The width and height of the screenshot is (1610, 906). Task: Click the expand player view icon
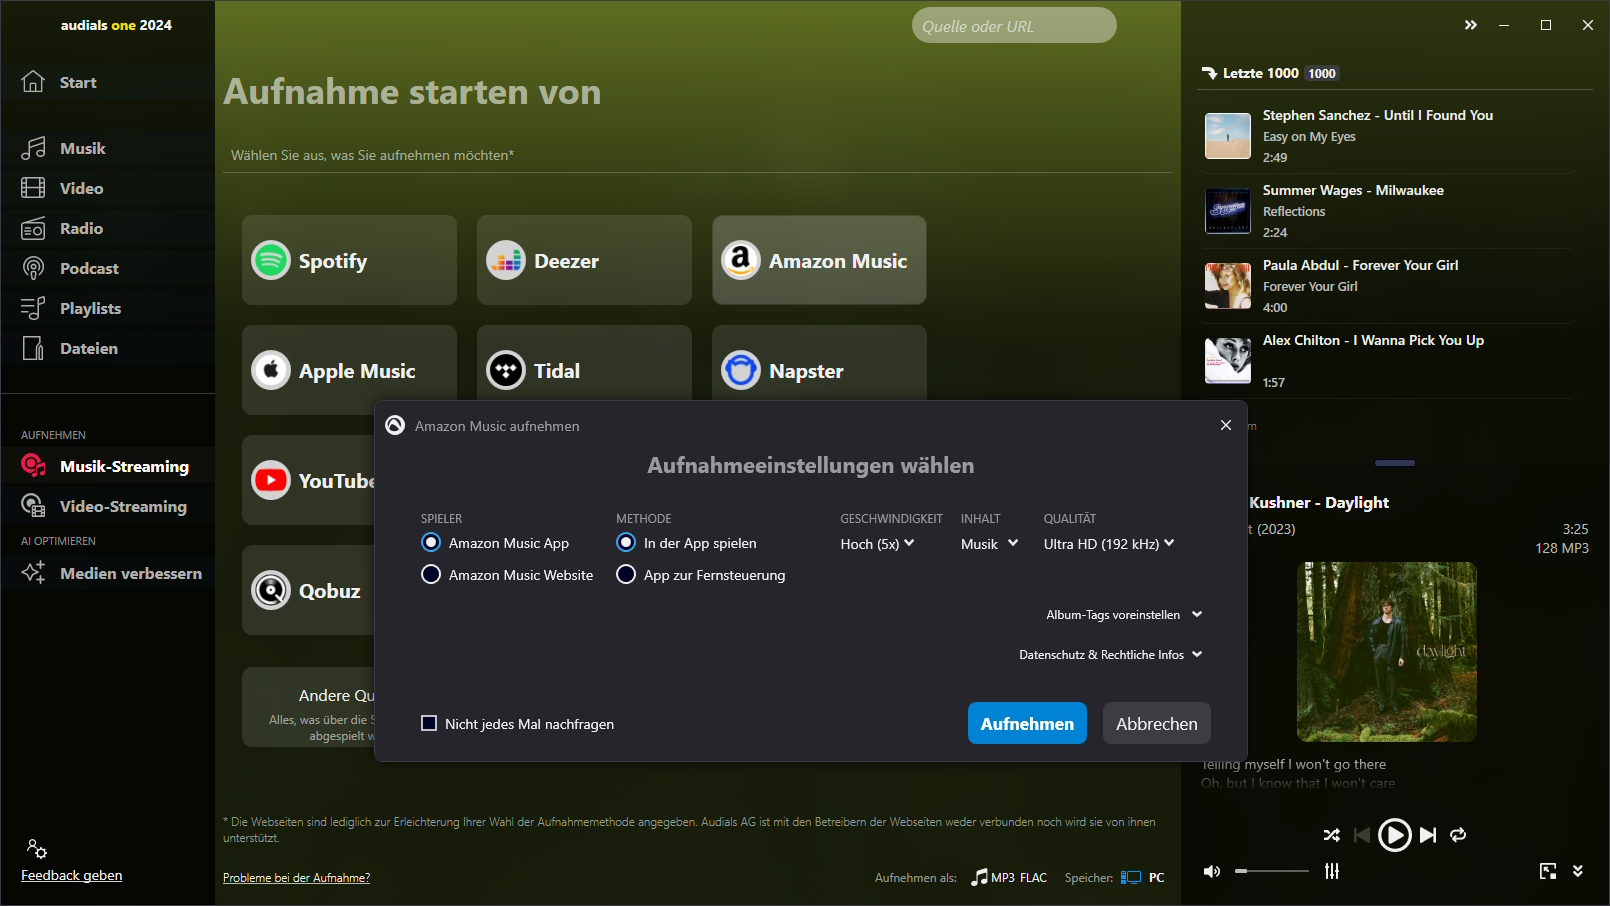coord(1548,871)
